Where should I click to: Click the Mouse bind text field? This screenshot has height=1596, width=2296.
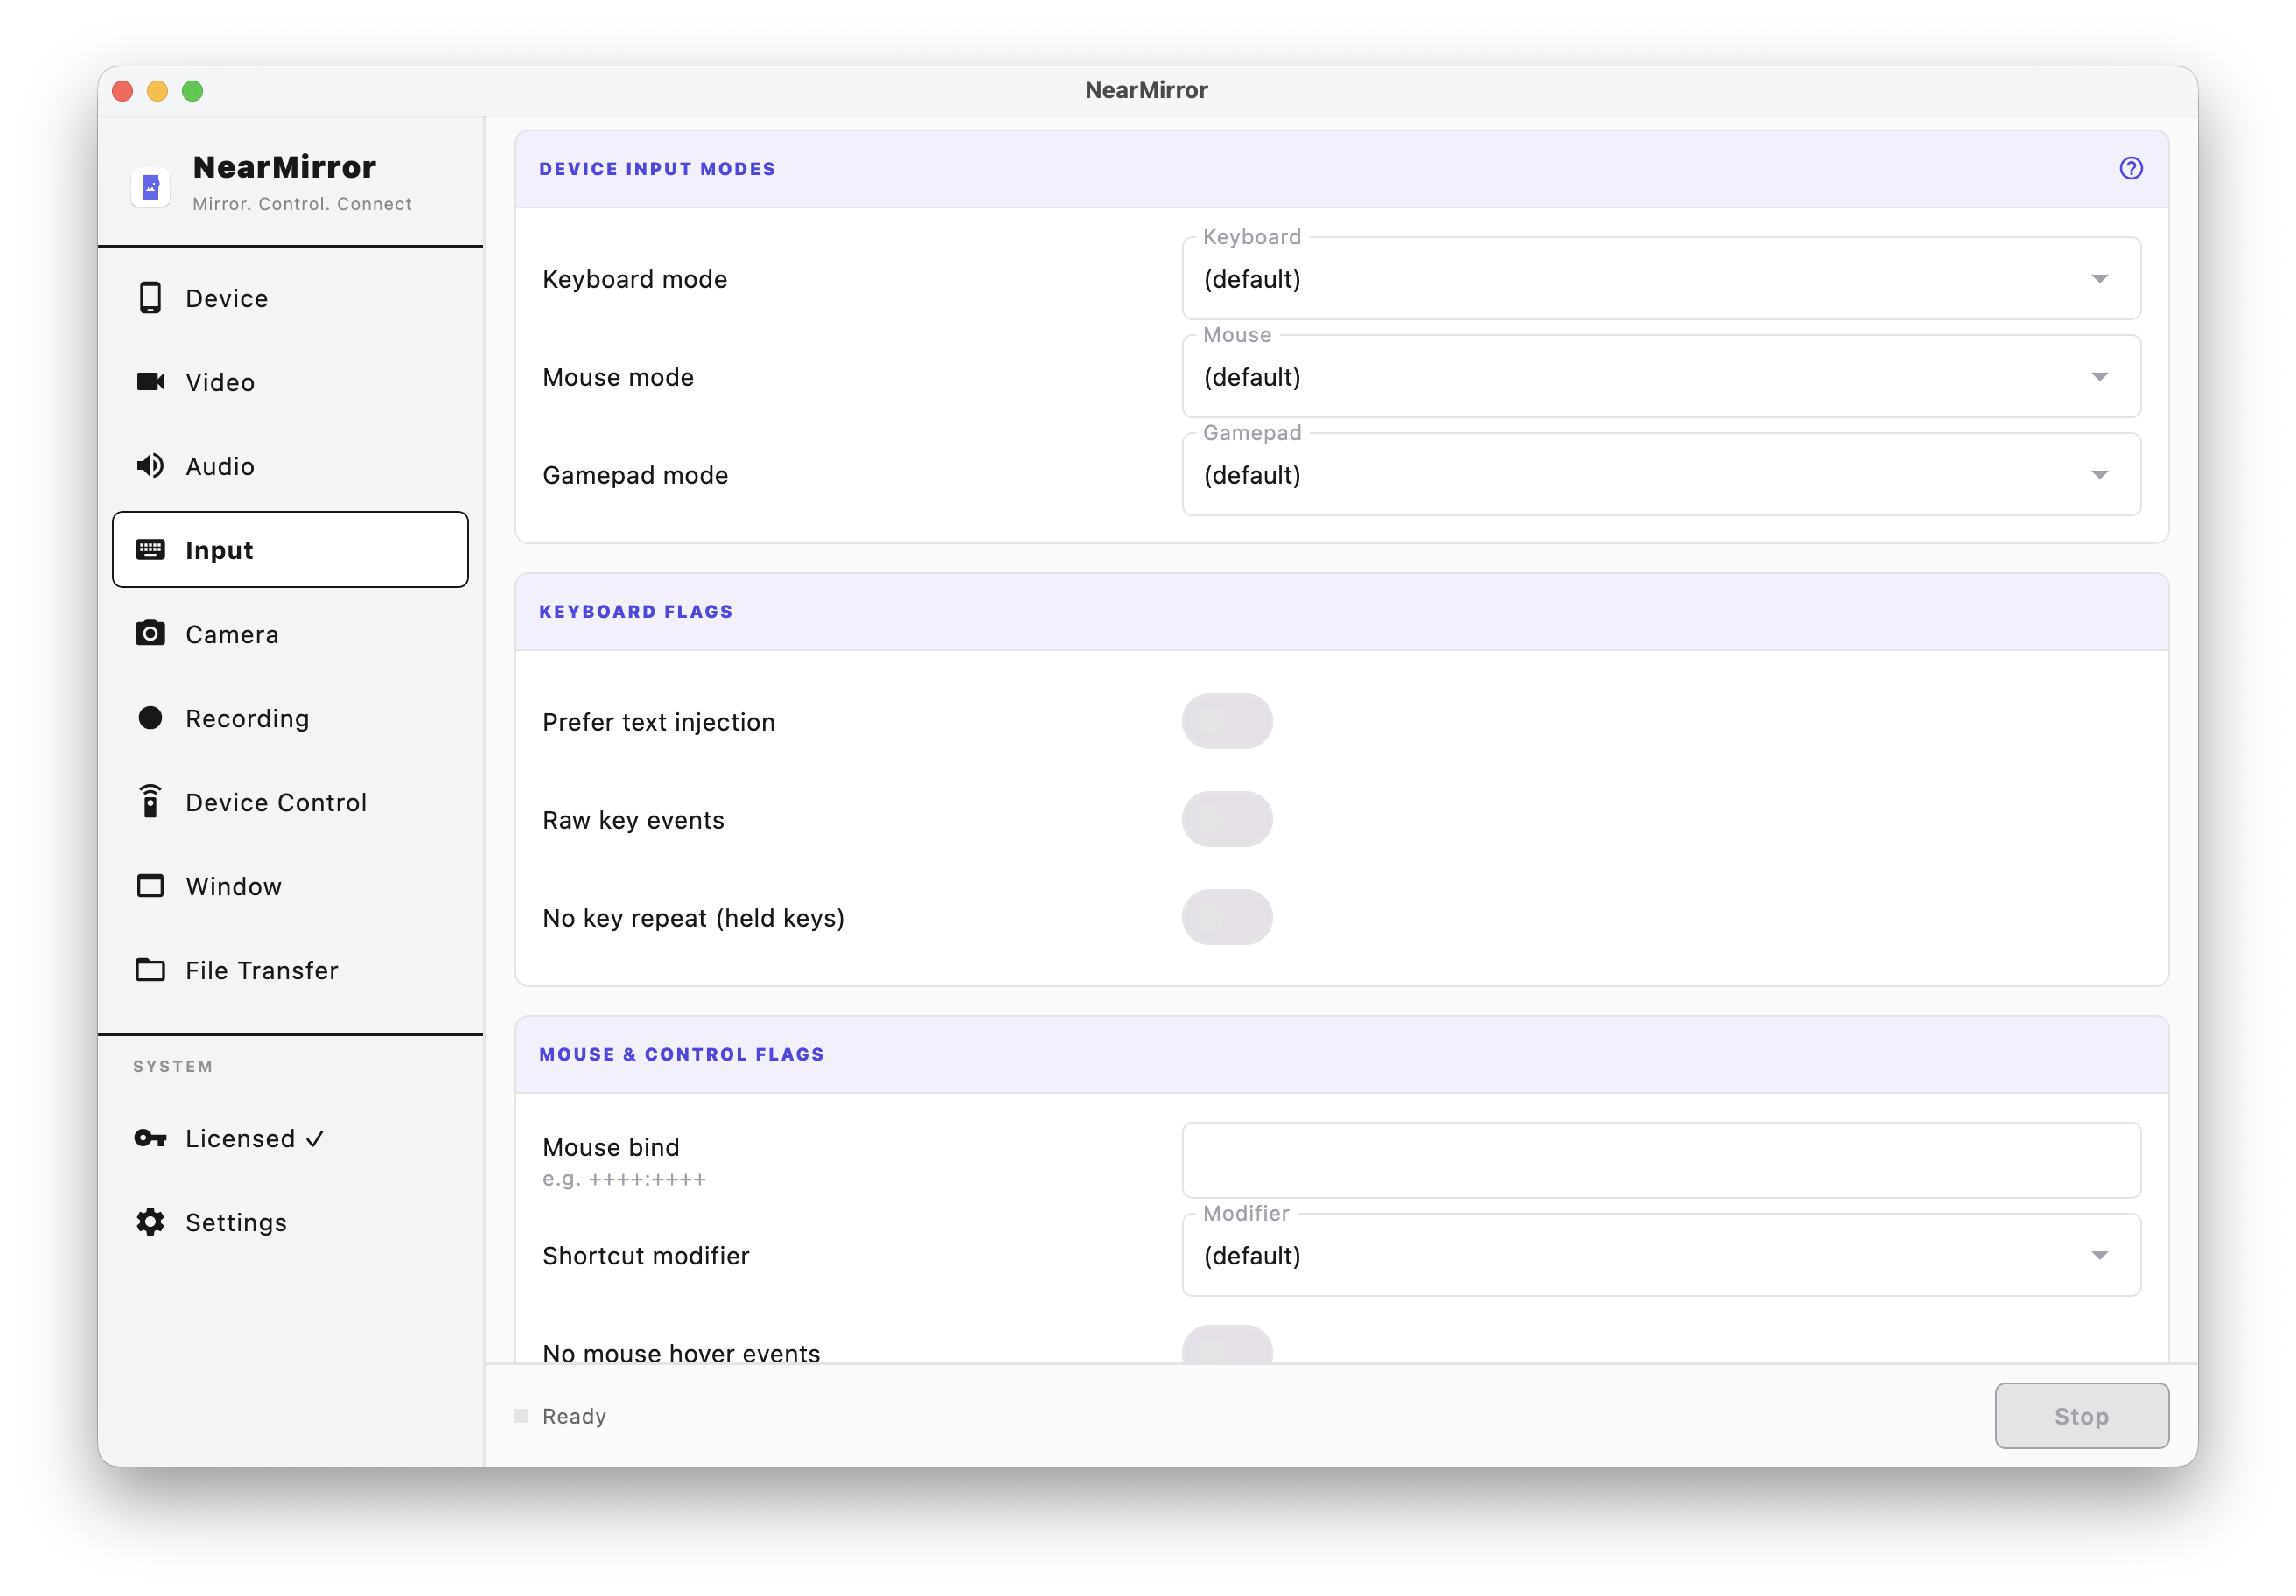click(x=1660, y=1160)
